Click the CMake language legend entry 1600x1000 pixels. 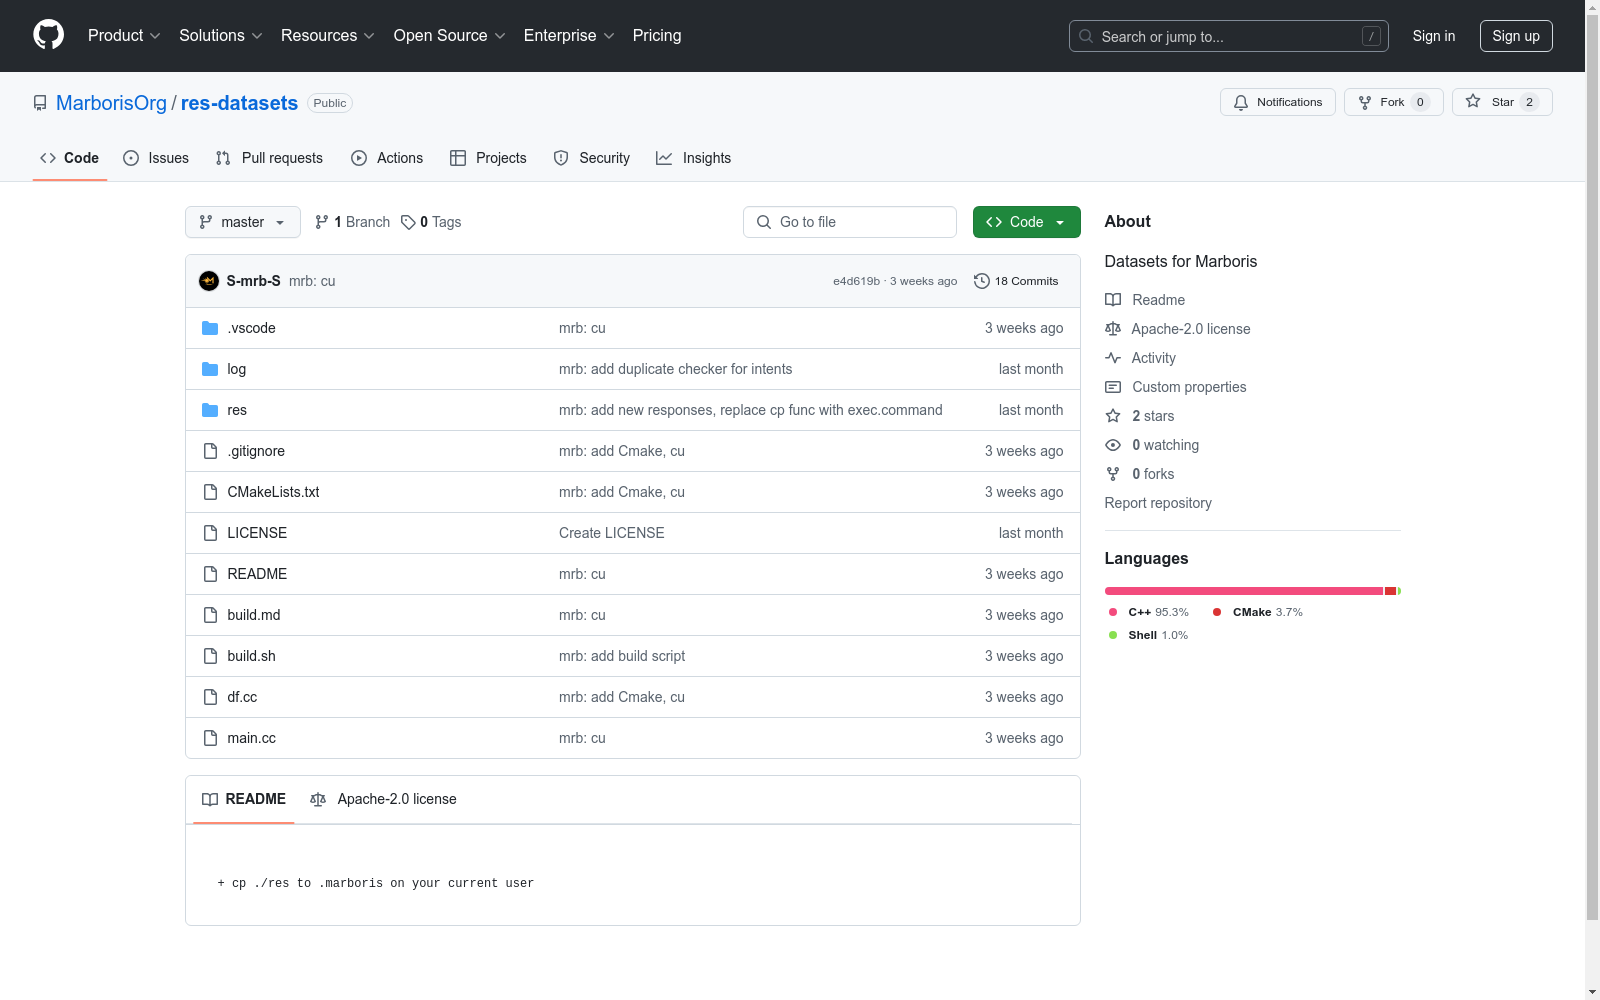[x=1258, y=612]
